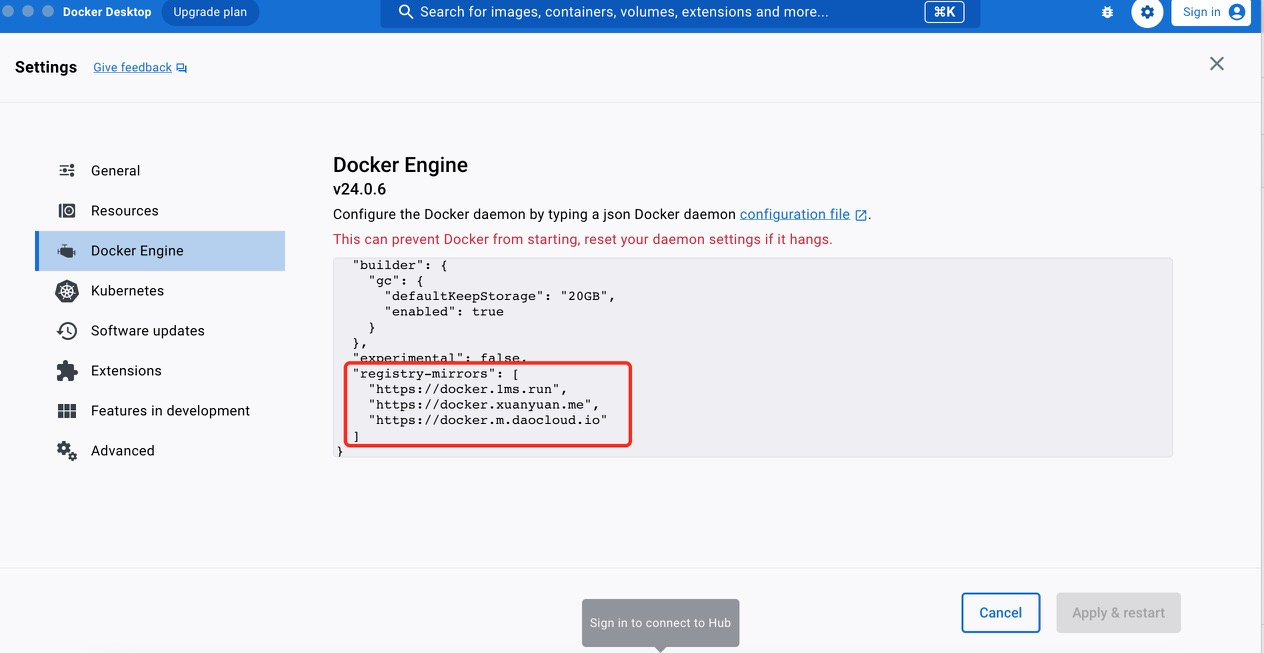Click the Upgrade plan button

210,12
